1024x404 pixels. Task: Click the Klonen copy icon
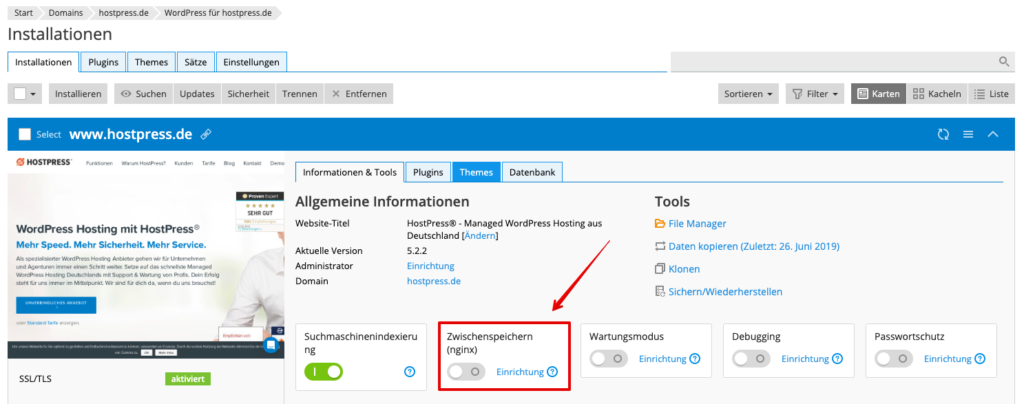[660, 269]
